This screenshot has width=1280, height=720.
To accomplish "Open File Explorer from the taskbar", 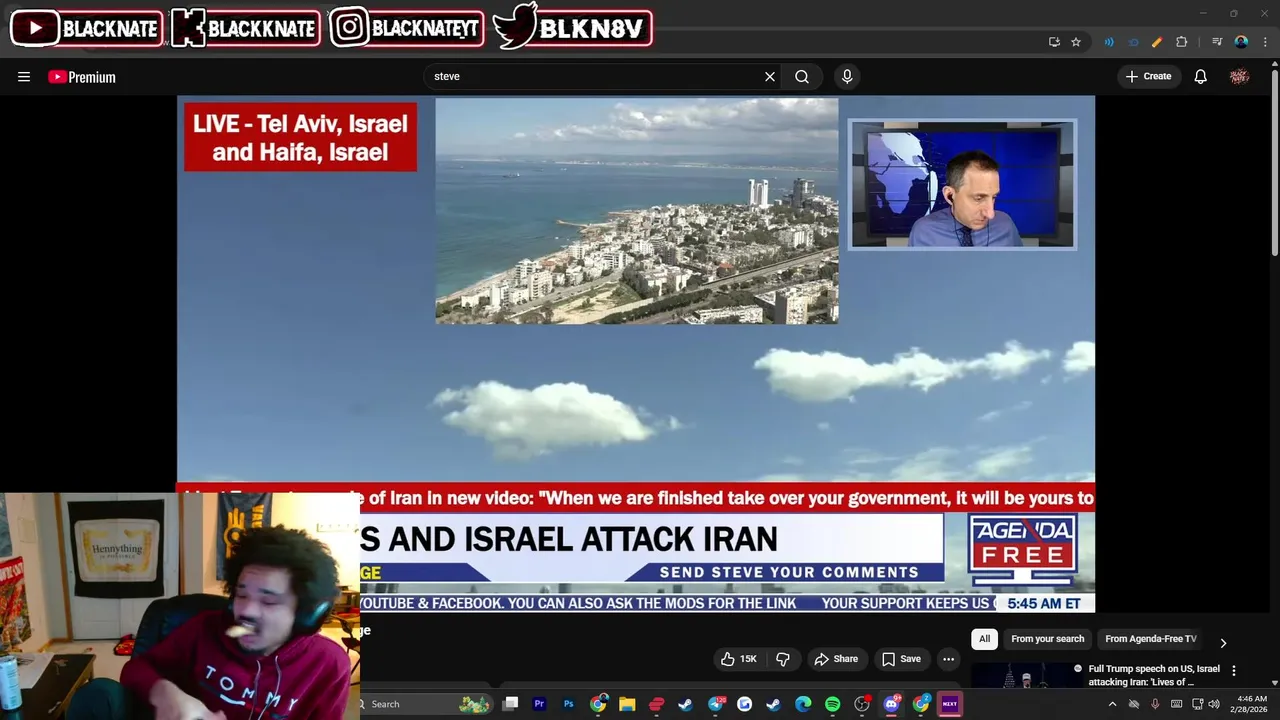I will point(627,704).
